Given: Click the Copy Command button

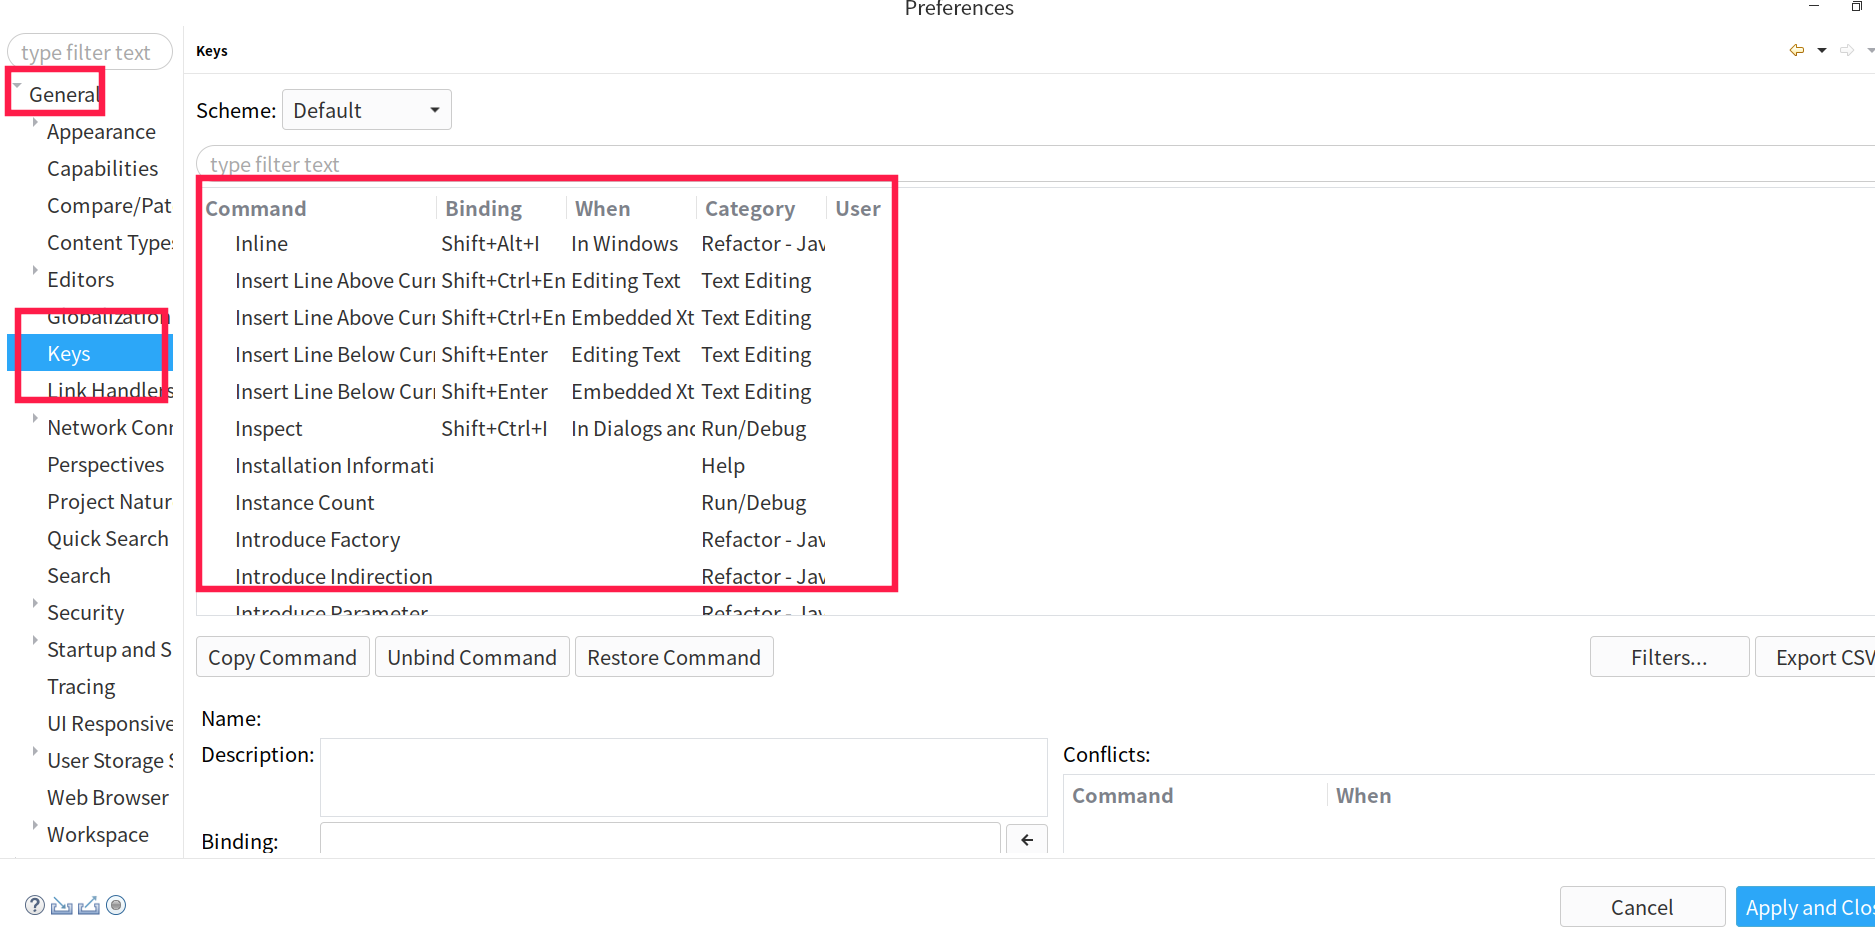Looking at the screenshot, I should coord(282,657).
